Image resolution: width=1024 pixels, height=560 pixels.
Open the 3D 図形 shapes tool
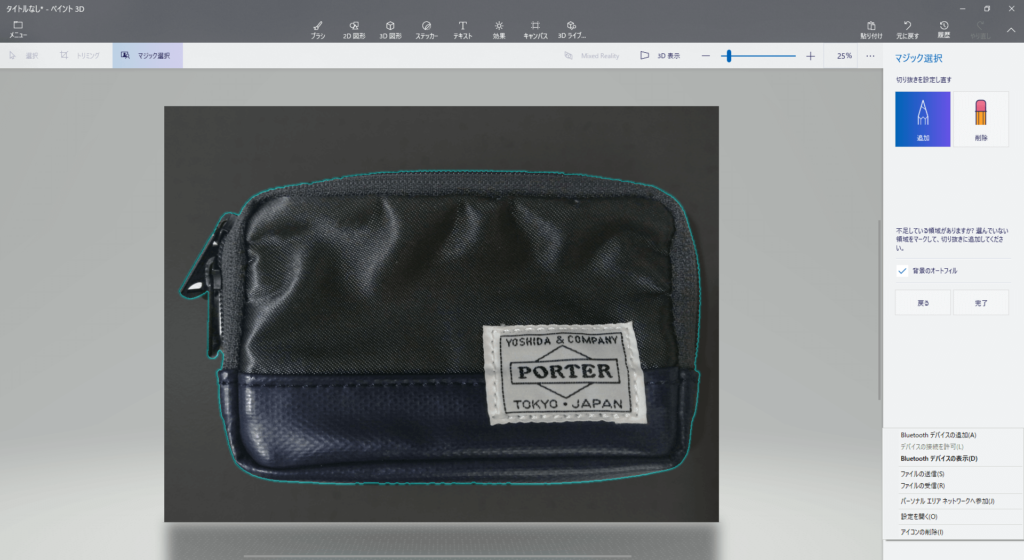pos(391,30)
